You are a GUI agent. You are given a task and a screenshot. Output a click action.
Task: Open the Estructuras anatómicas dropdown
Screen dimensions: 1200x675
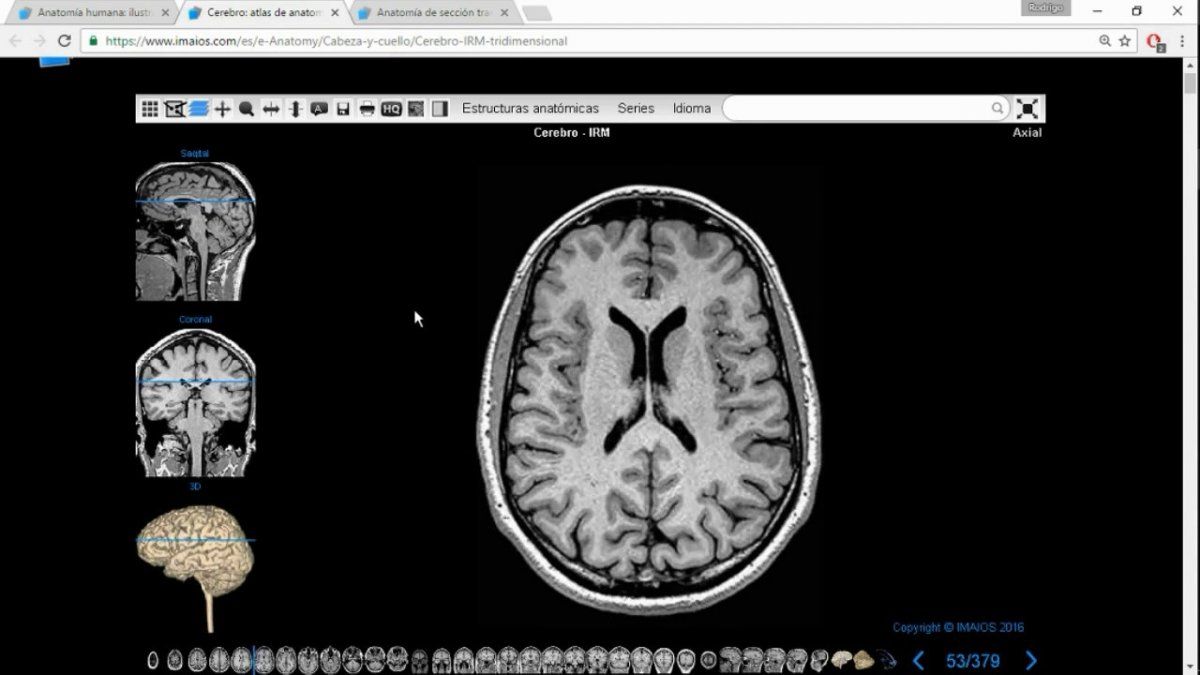pos(530,108)
